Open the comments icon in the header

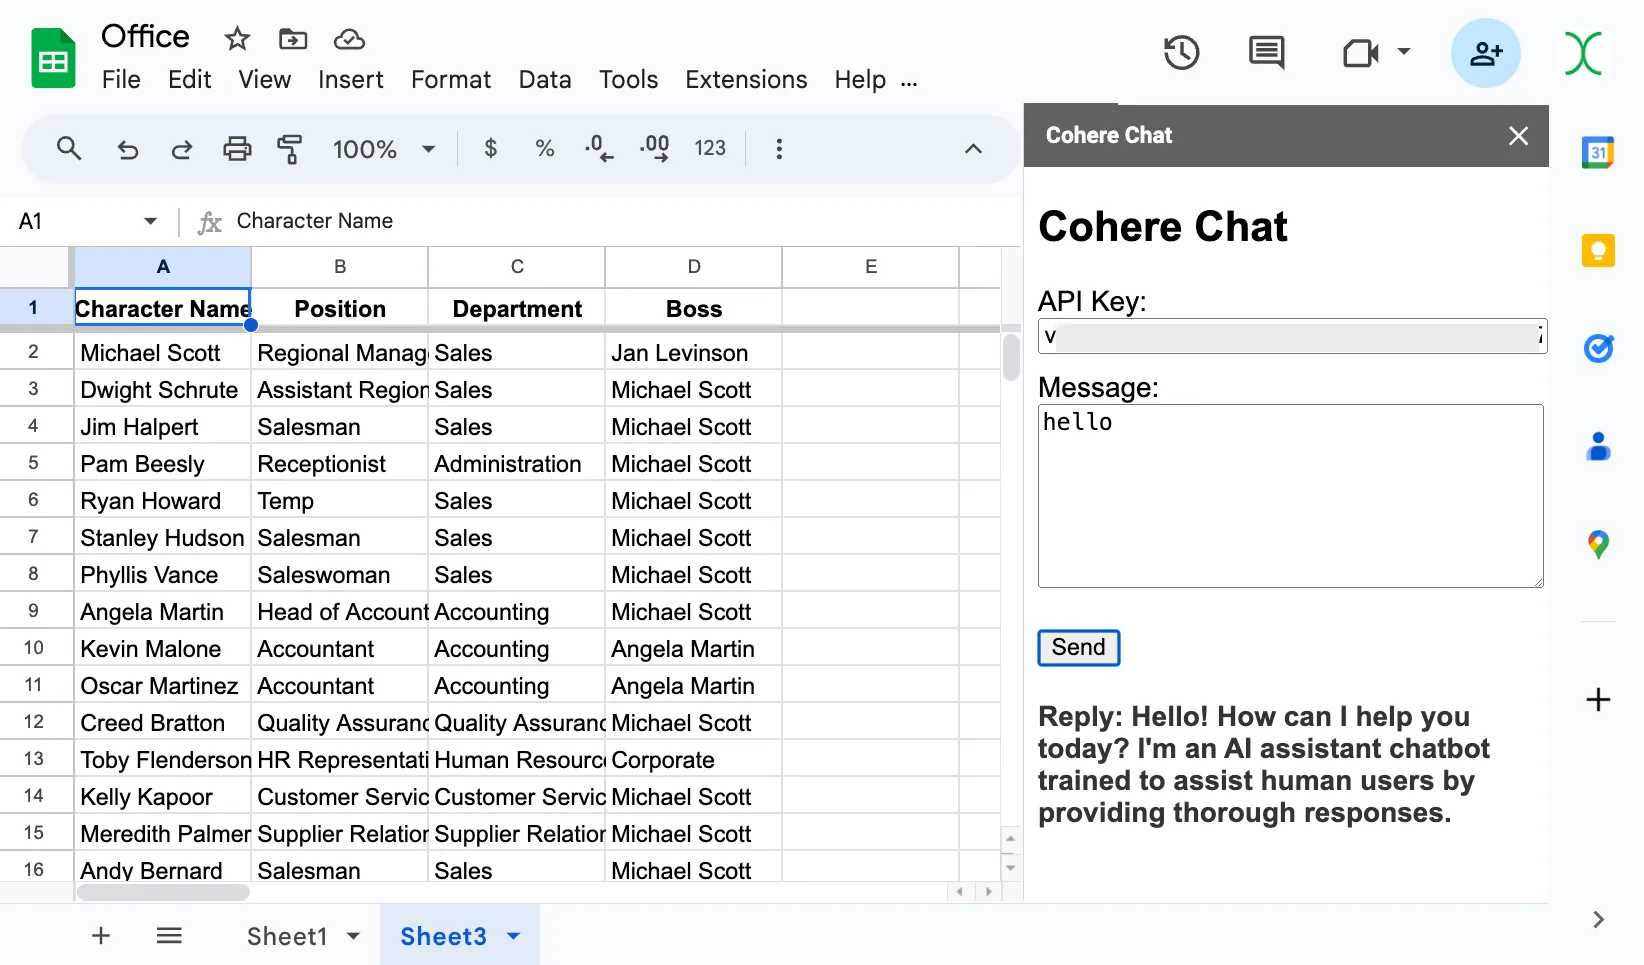click(1266, 52)
